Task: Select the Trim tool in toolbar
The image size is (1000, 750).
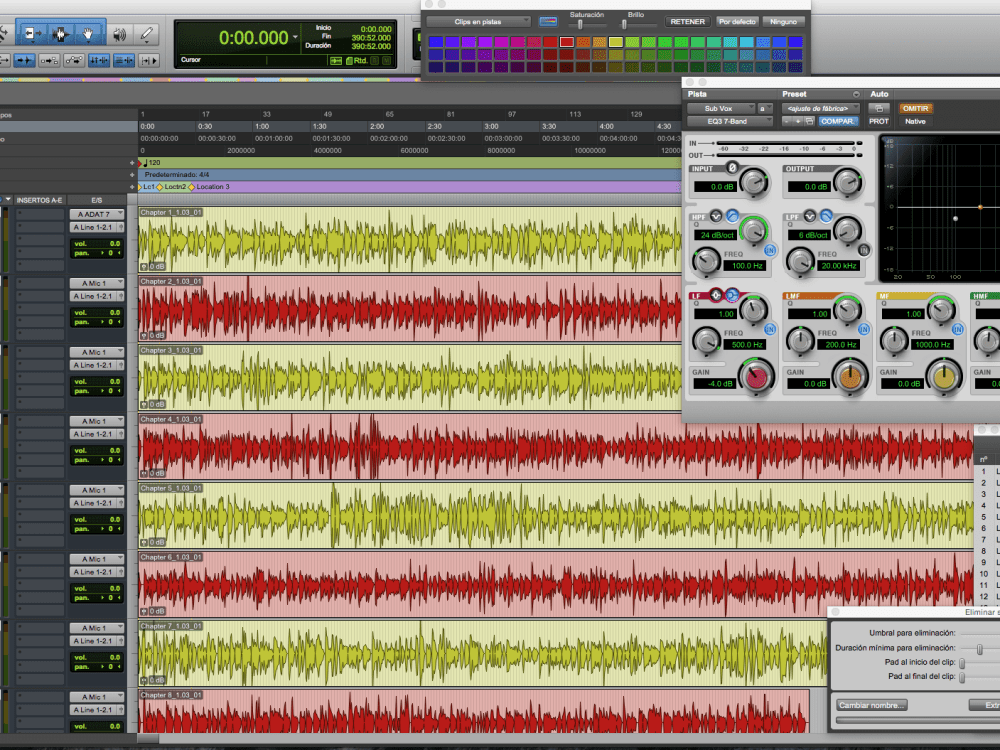Action: (31, 34)
